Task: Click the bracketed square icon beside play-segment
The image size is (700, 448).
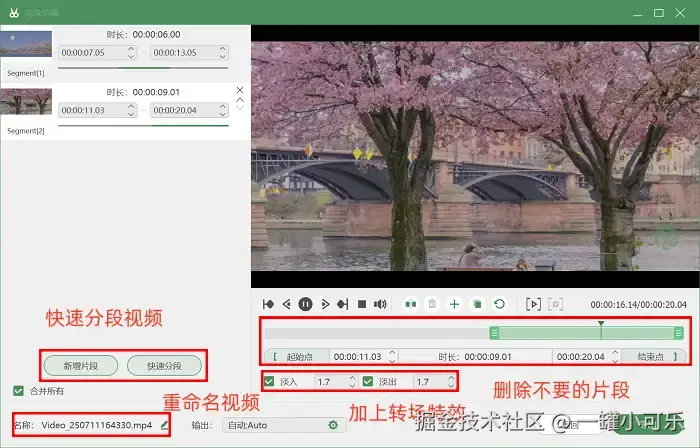Action: (555, 304)
